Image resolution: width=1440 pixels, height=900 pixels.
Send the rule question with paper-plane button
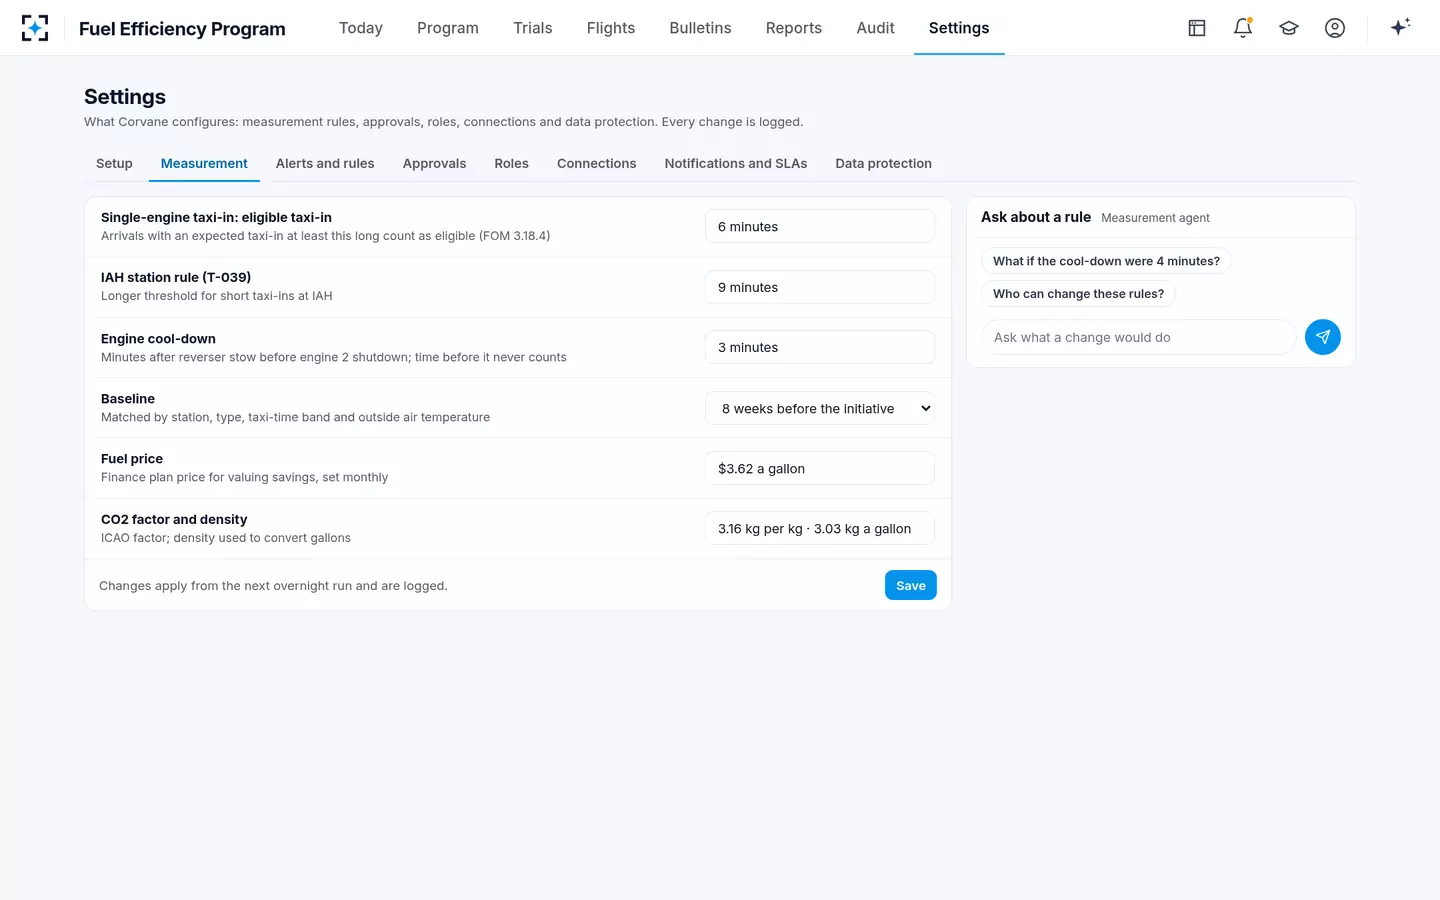[x=1323, y=337]
